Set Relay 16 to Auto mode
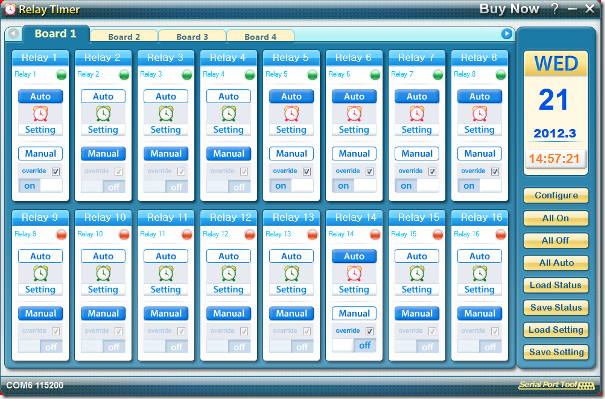Viewport: 605px width, 399px height. 480,256
